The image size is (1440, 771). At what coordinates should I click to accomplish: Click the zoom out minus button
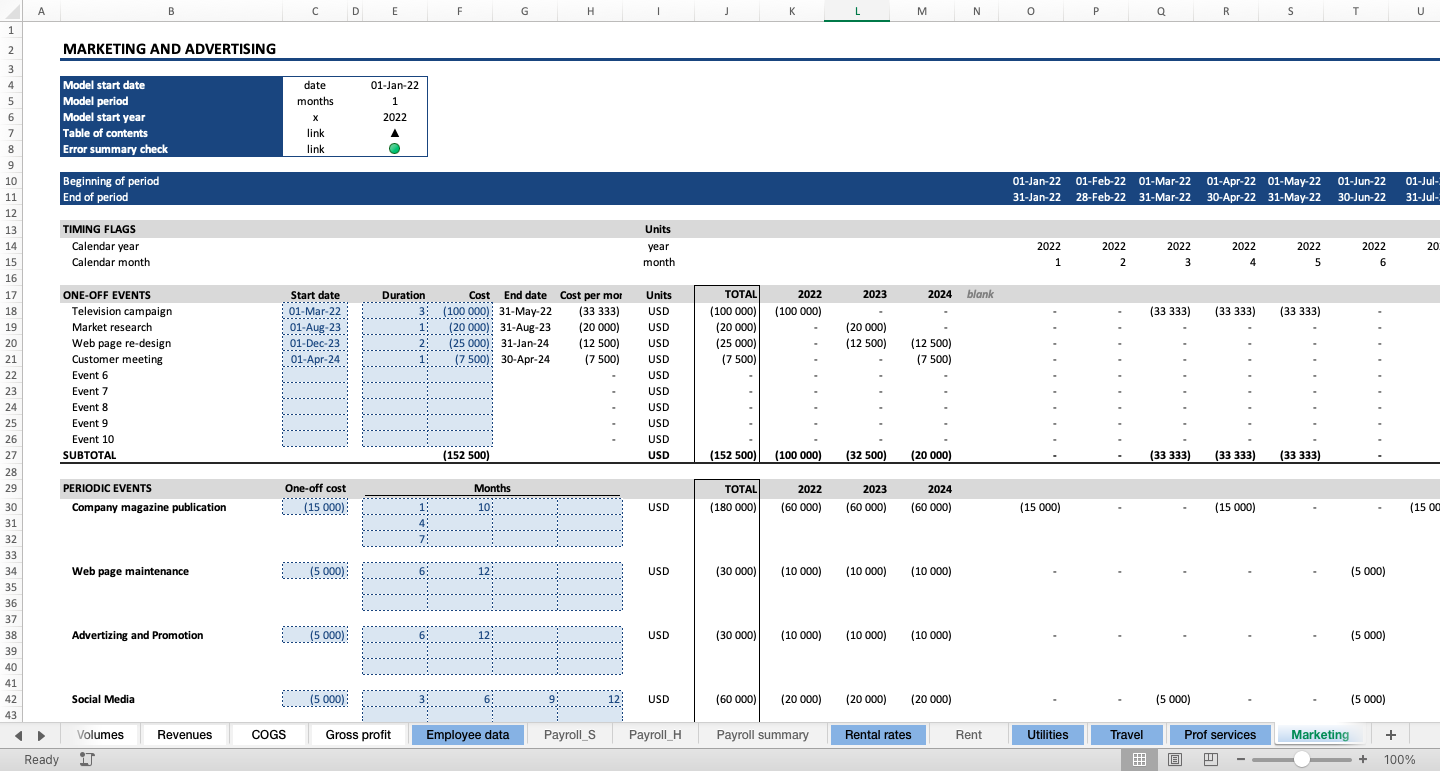tap(1240, 760)
